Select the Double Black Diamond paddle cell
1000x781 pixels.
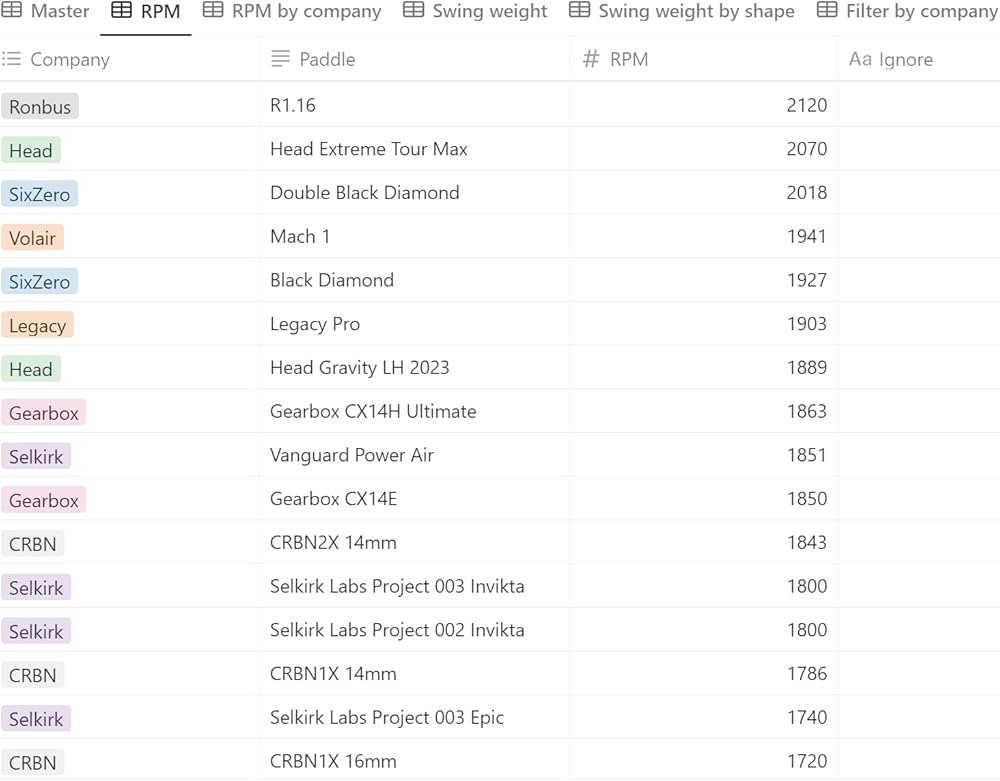(x=365, y=193)
